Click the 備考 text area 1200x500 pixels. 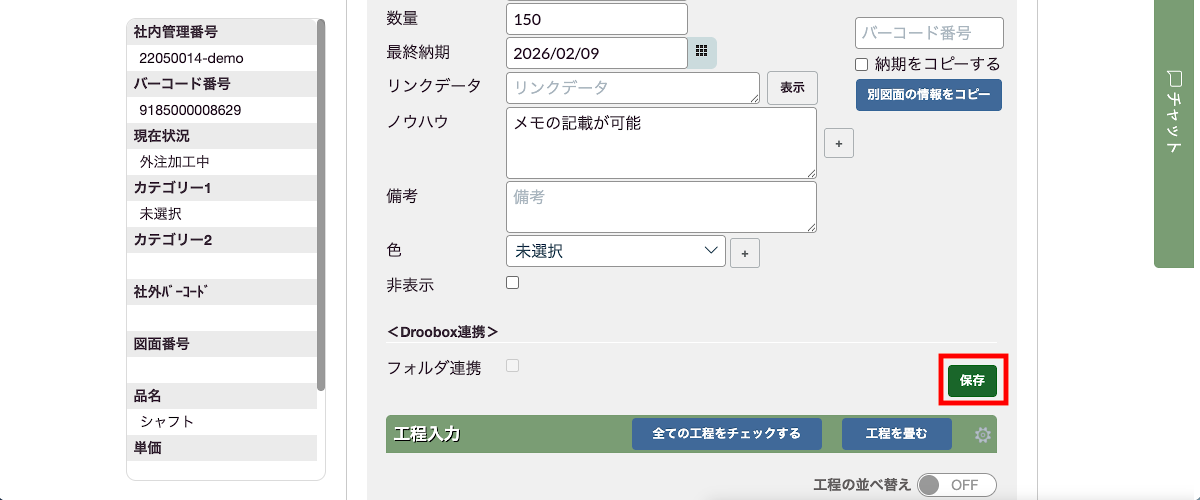[661, 207]
